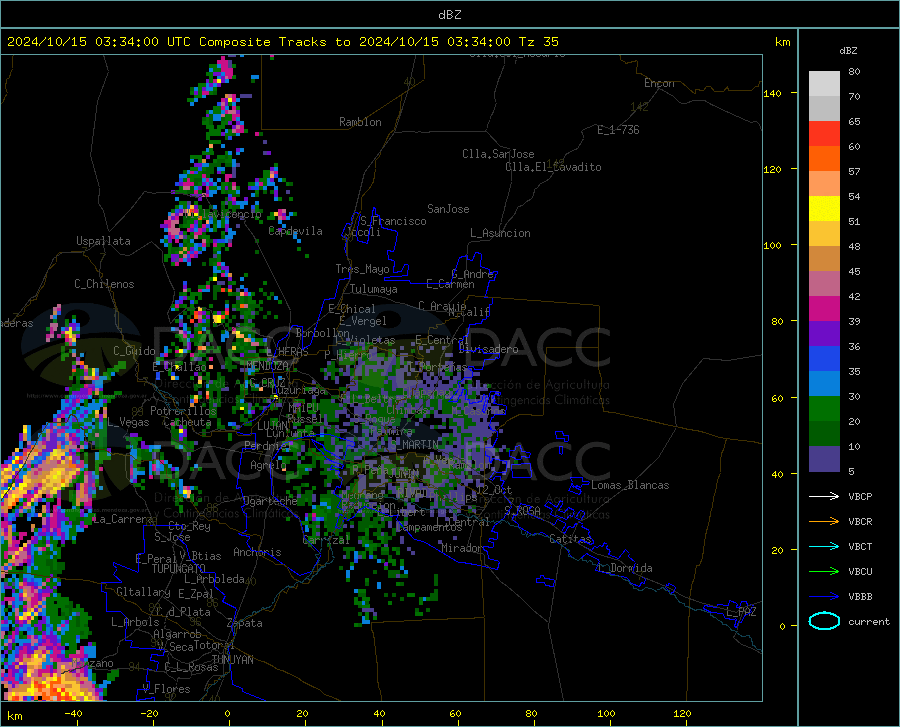Click the L_Dormida place label

click(624, 568)
